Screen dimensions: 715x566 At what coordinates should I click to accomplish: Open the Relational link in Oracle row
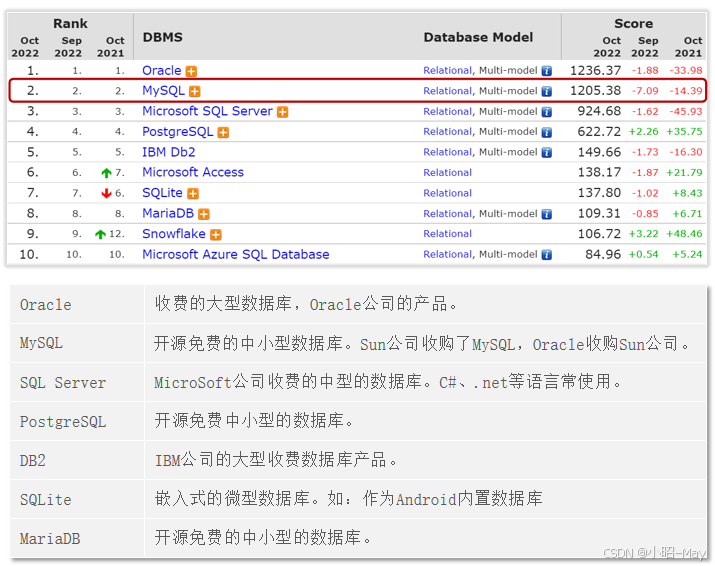point(447,71)
